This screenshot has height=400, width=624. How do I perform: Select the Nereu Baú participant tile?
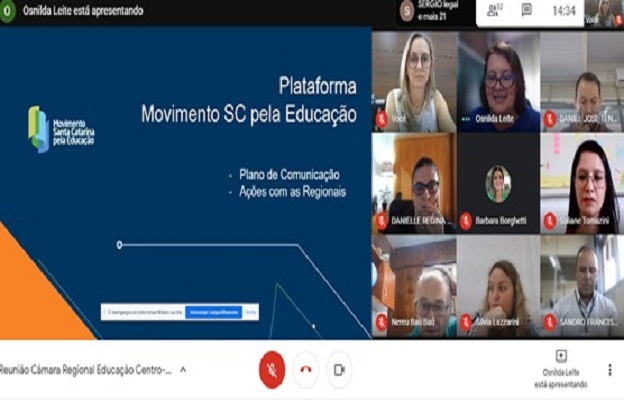click(414, 286)
